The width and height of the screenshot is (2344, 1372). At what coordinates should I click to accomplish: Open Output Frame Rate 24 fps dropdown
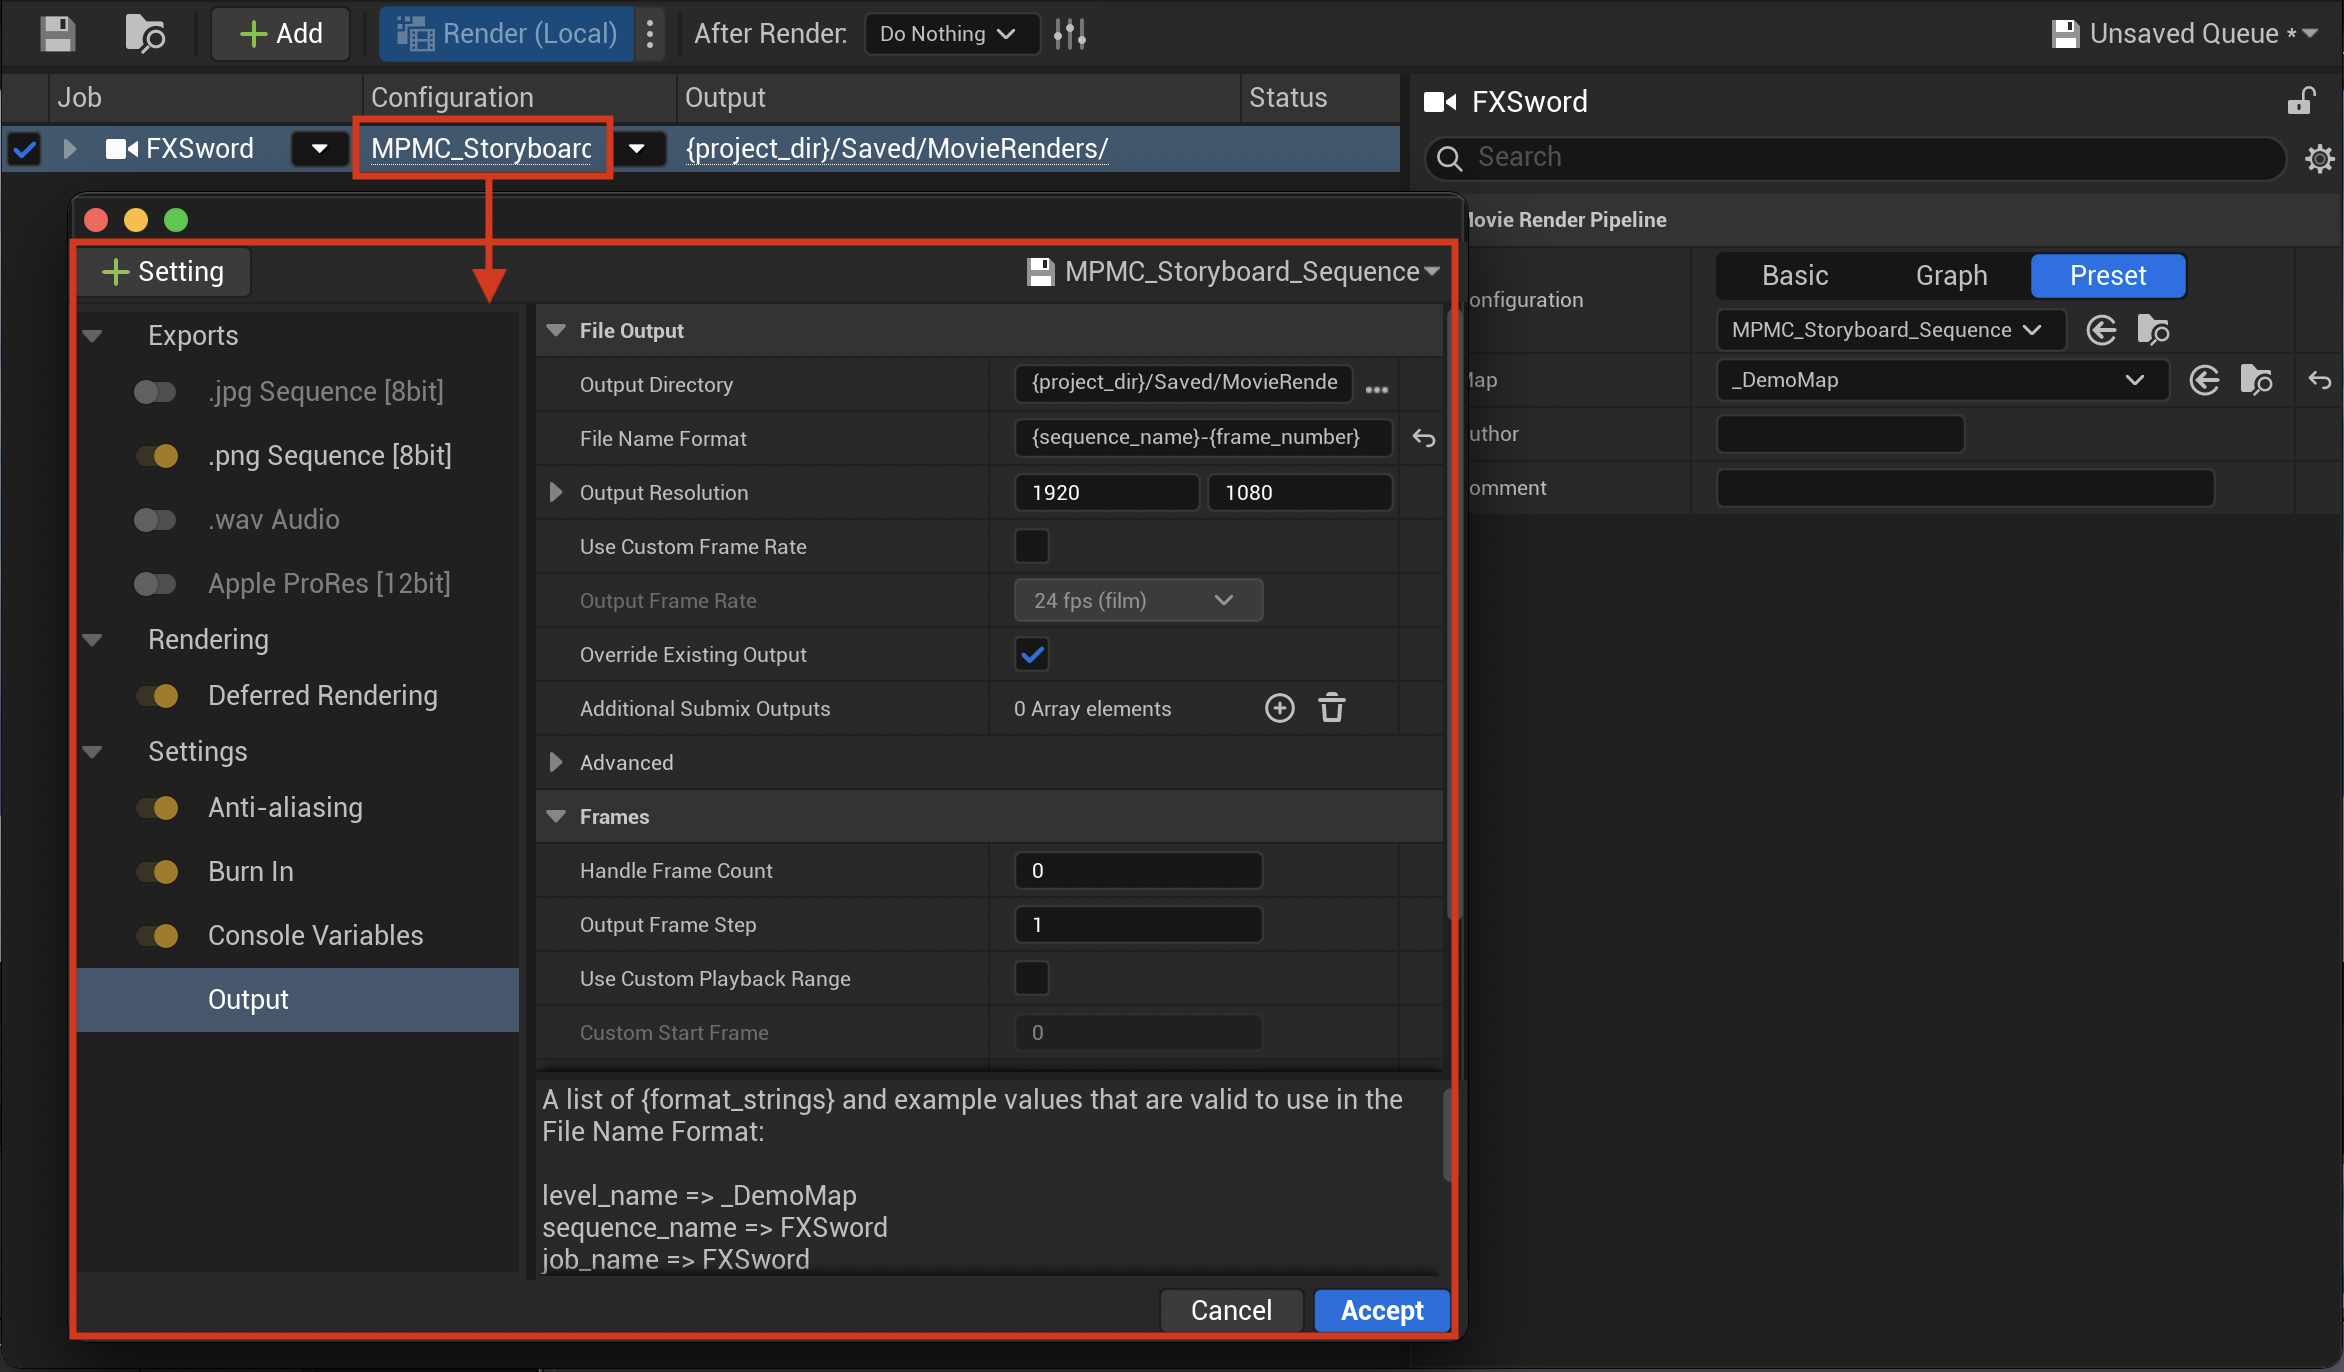click(1138, 600)
